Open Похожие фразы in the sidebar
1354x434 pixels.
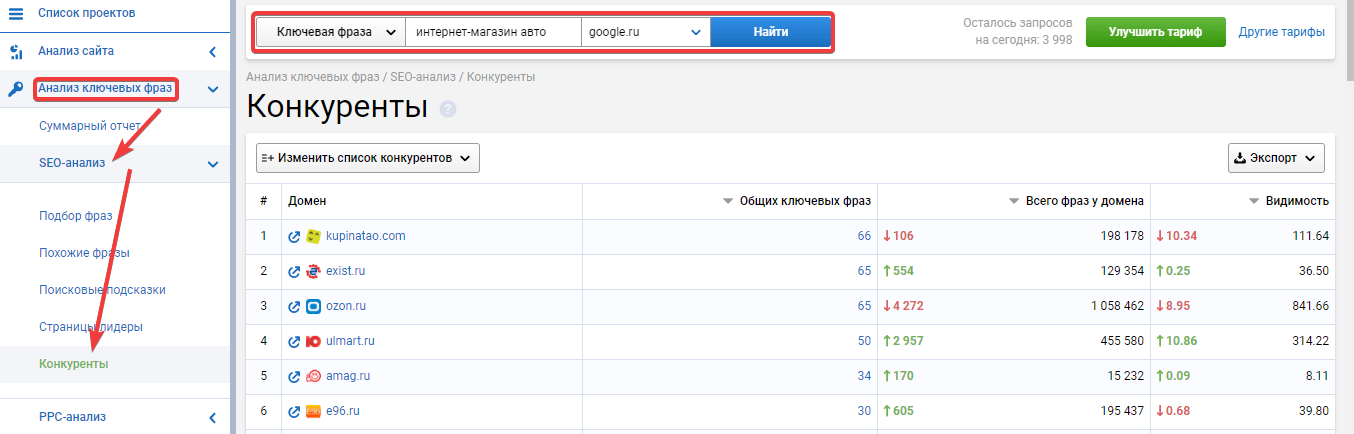coord(84,253)
